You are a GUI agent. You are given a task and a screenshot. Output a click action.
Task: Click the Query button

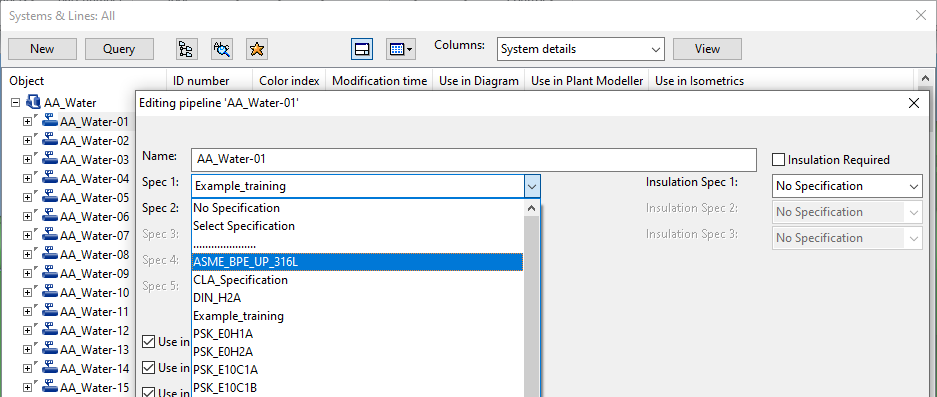[x=119, y=49]
